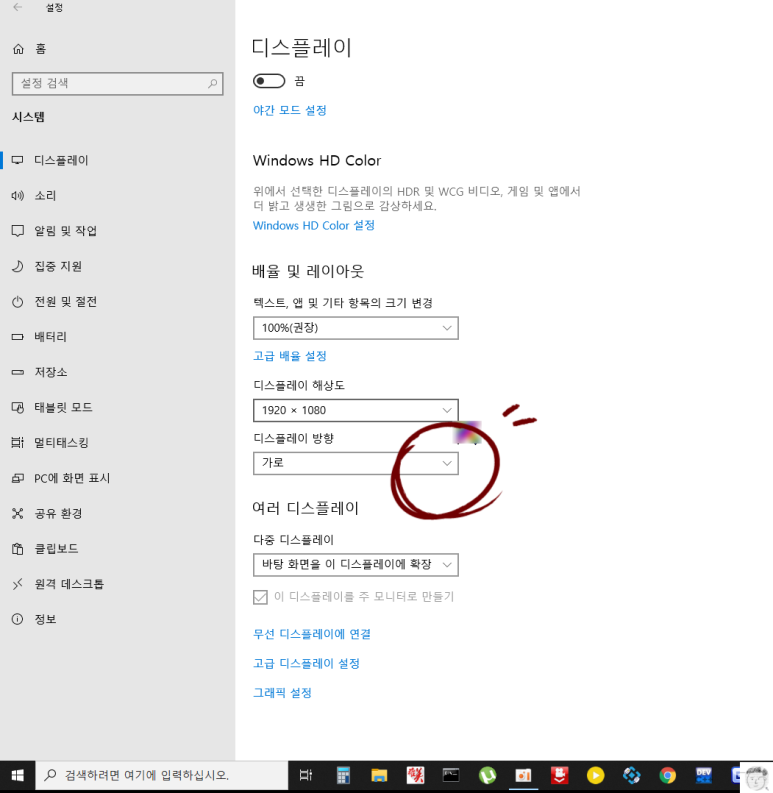Viewport: 773px width, 793px height.
Task: Open the red video downloader taskbar icon
Action: point(560,775)
